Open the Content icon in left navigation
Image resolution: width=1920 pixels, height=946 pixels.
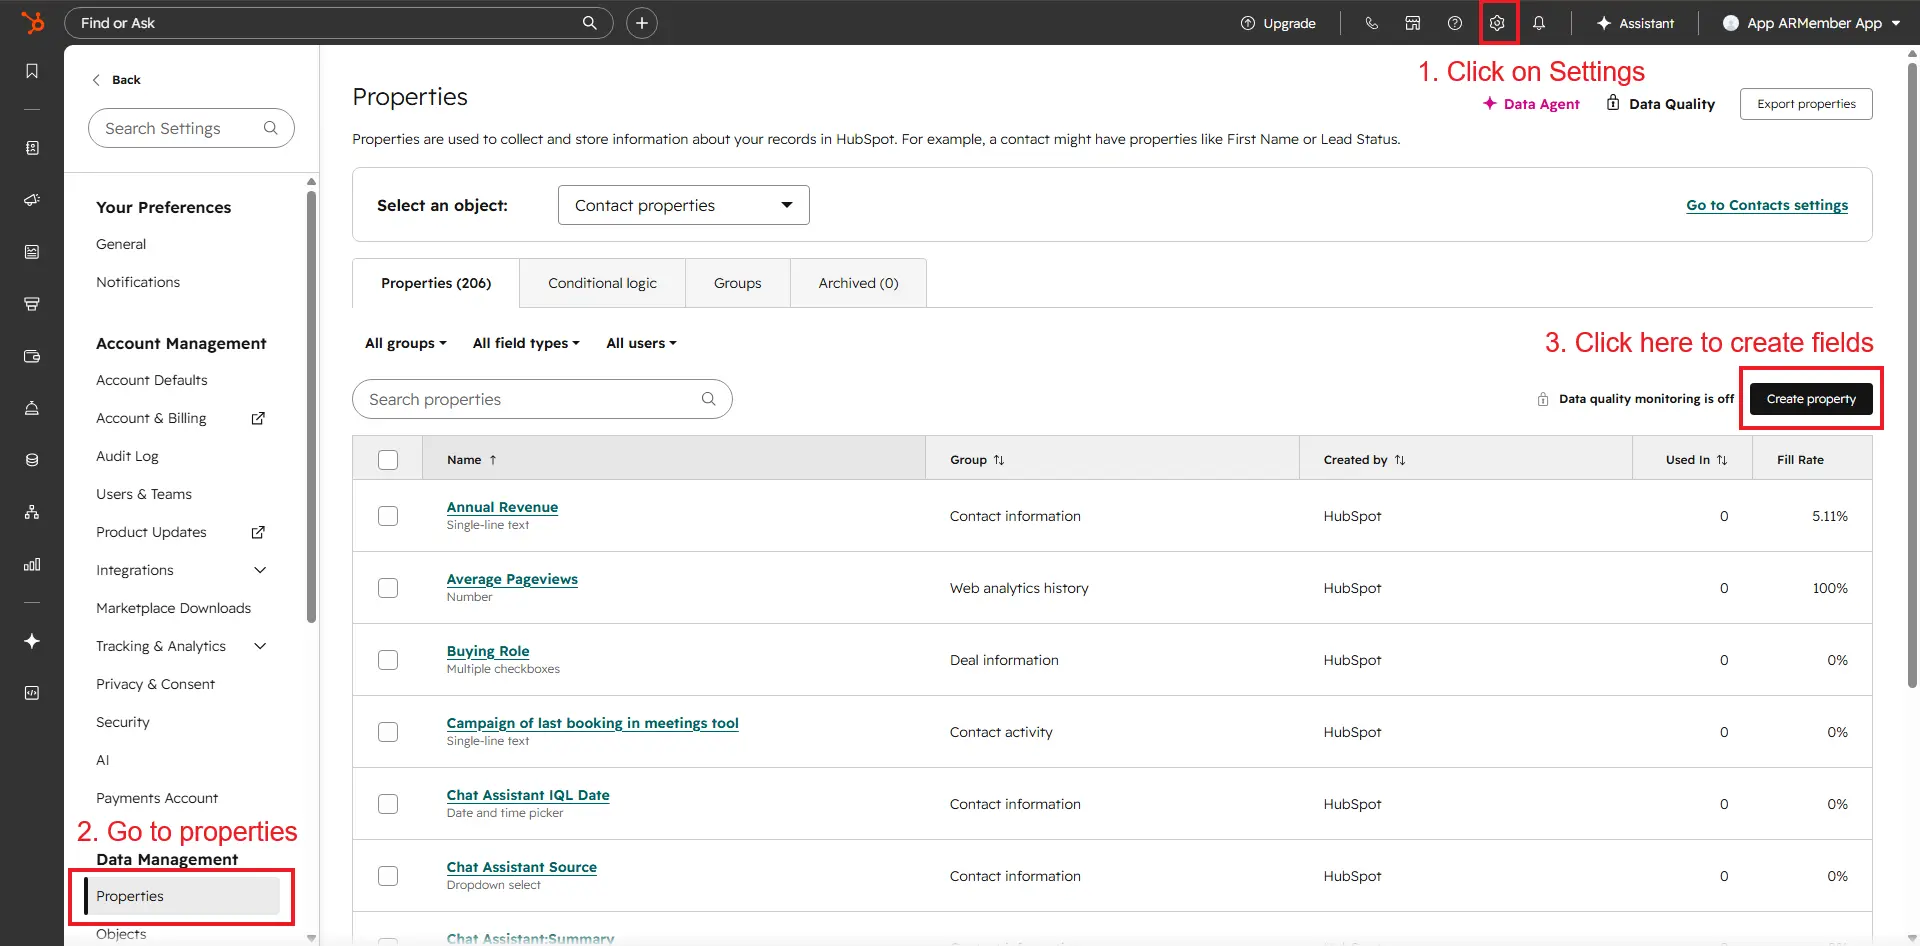32,252
